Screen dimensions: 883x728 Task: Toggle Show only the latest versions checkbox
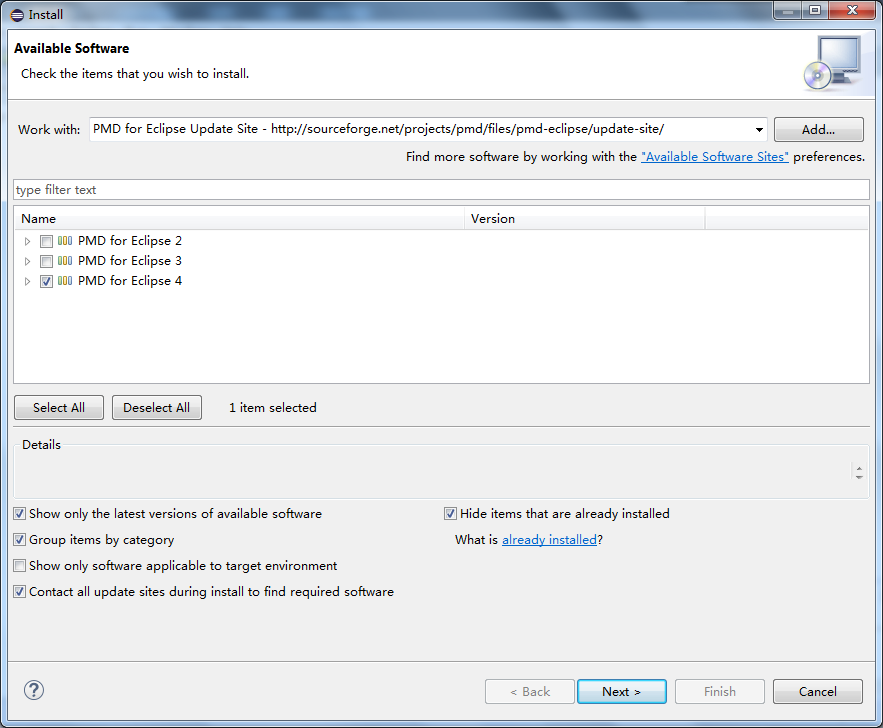20,513
